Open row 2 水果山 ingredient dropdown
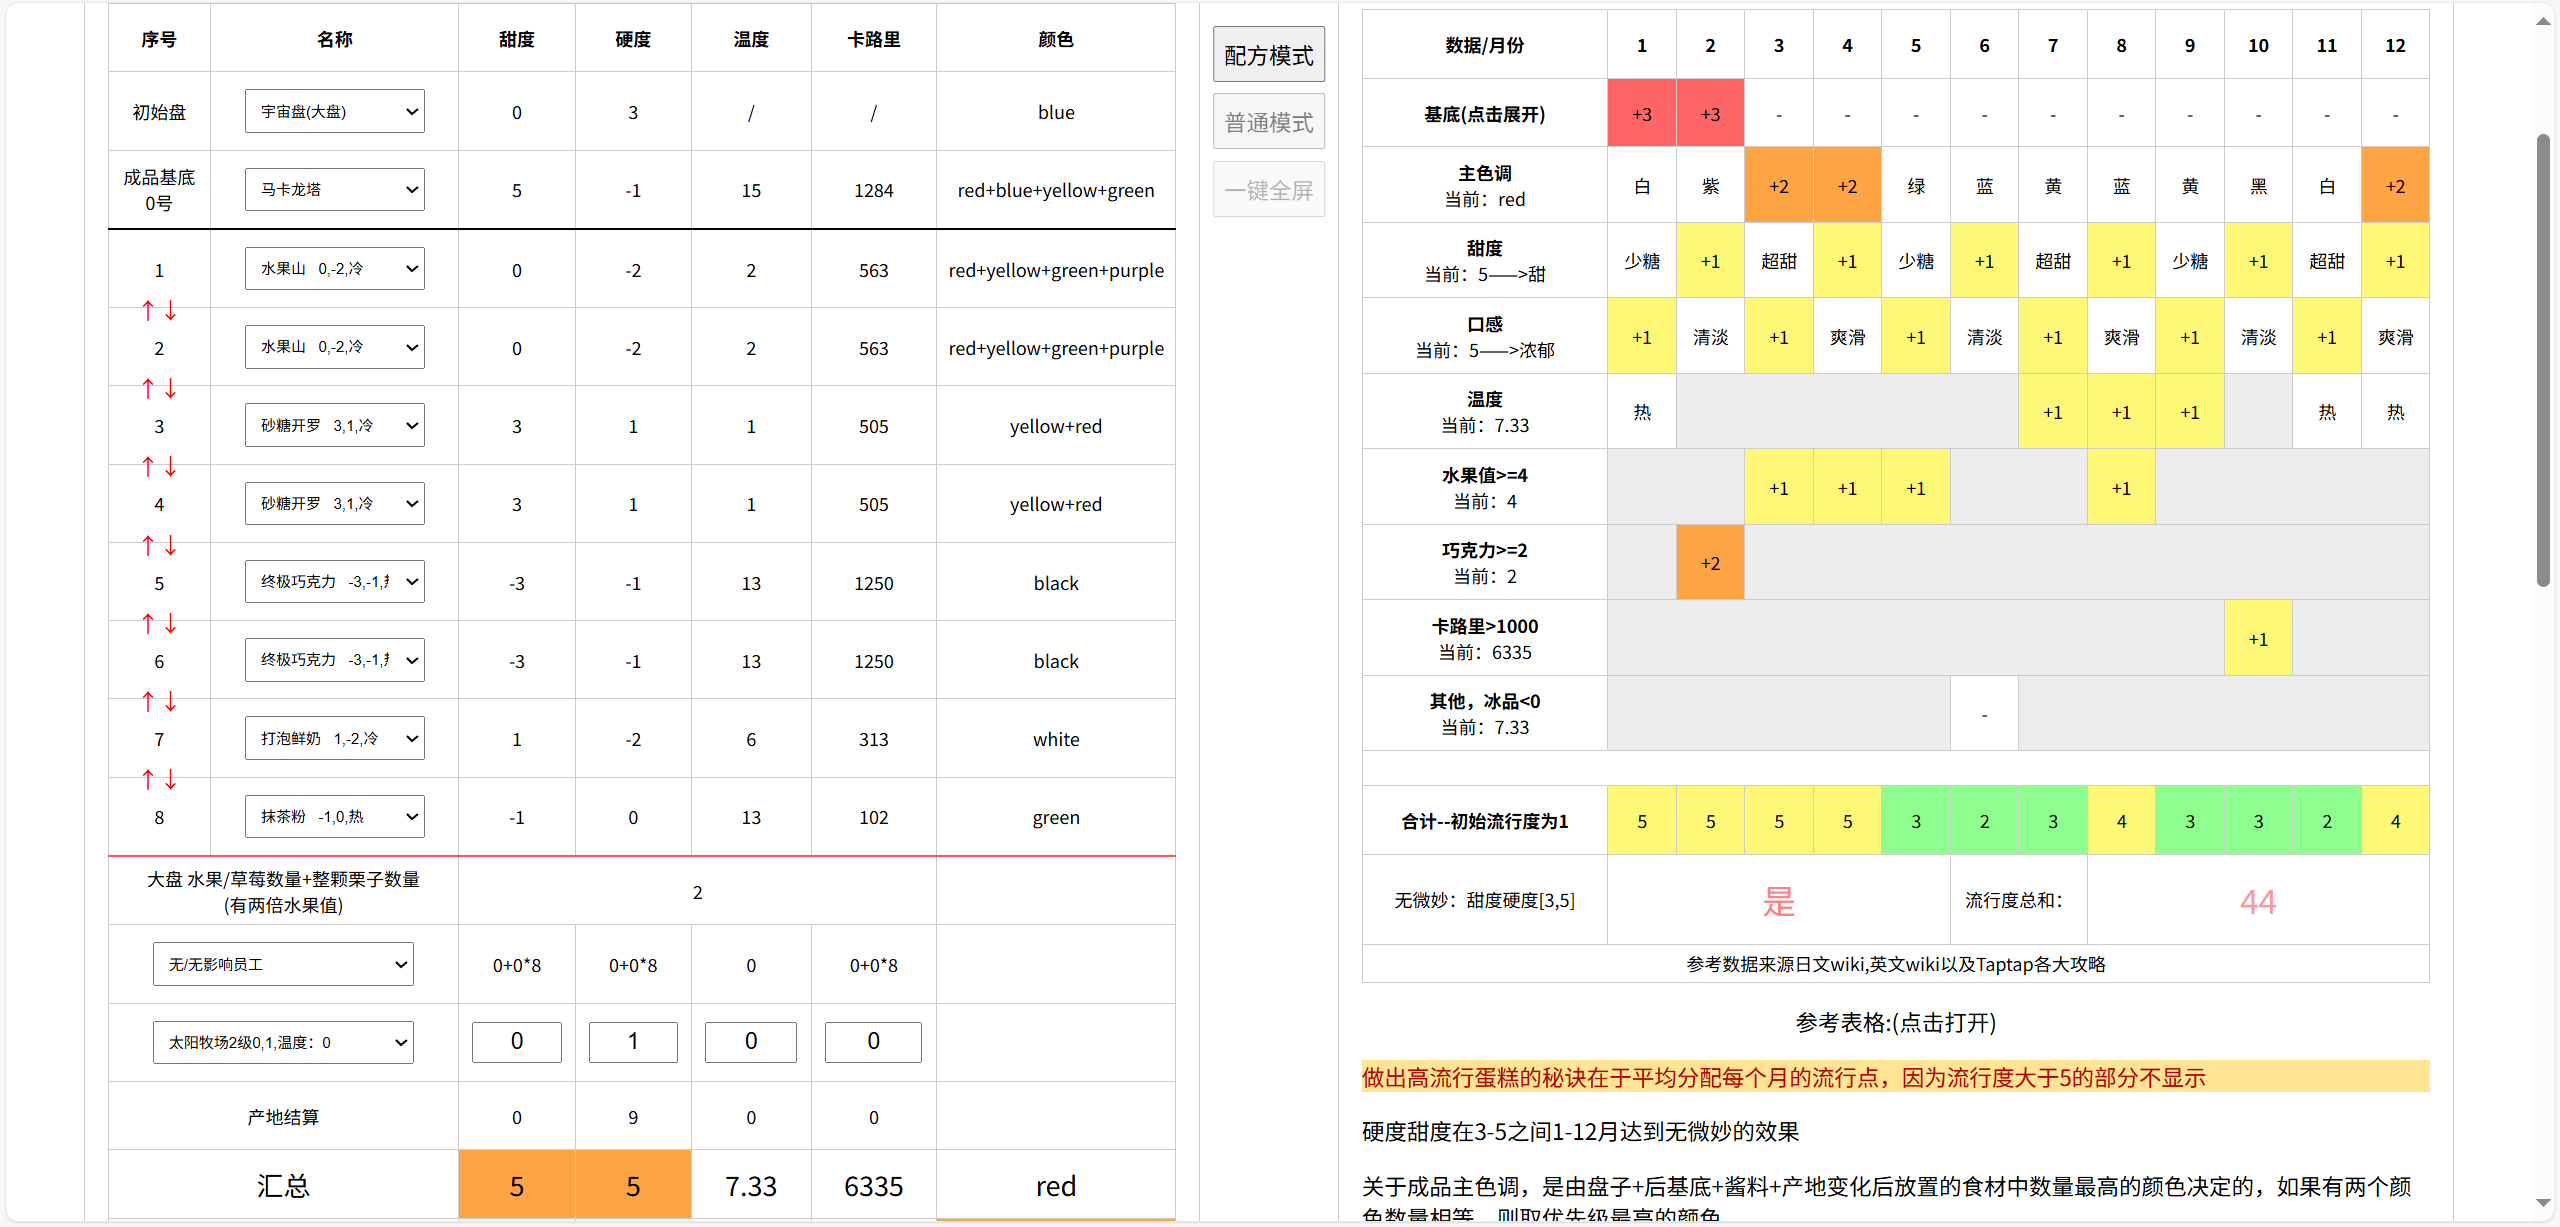The image size is (2560, 1227). tap(335, 346)
